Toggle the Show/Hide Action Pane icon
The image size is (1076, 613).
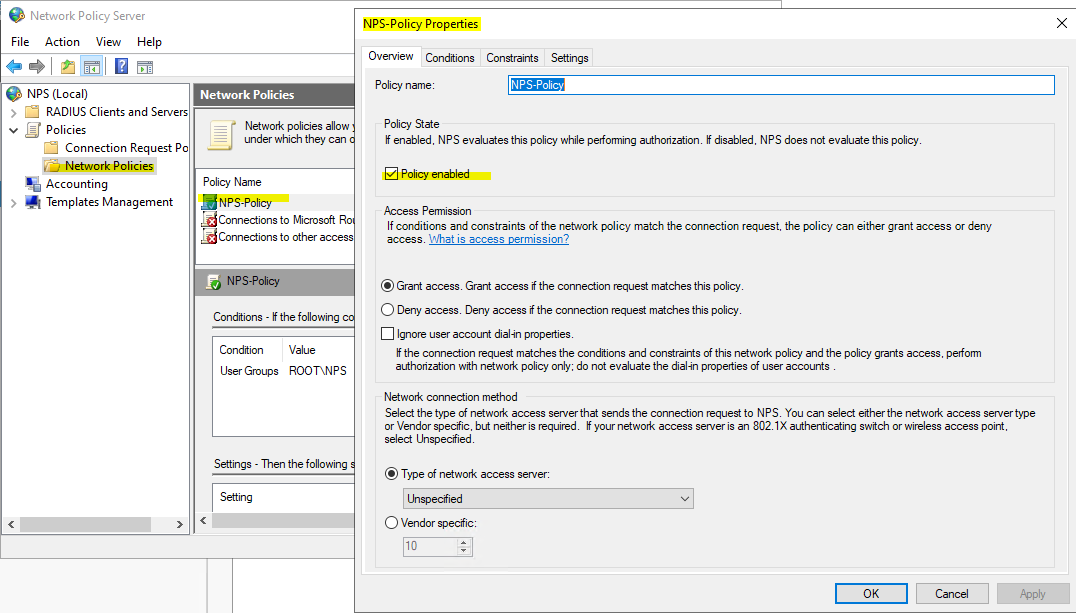click(x=145, y=67)
